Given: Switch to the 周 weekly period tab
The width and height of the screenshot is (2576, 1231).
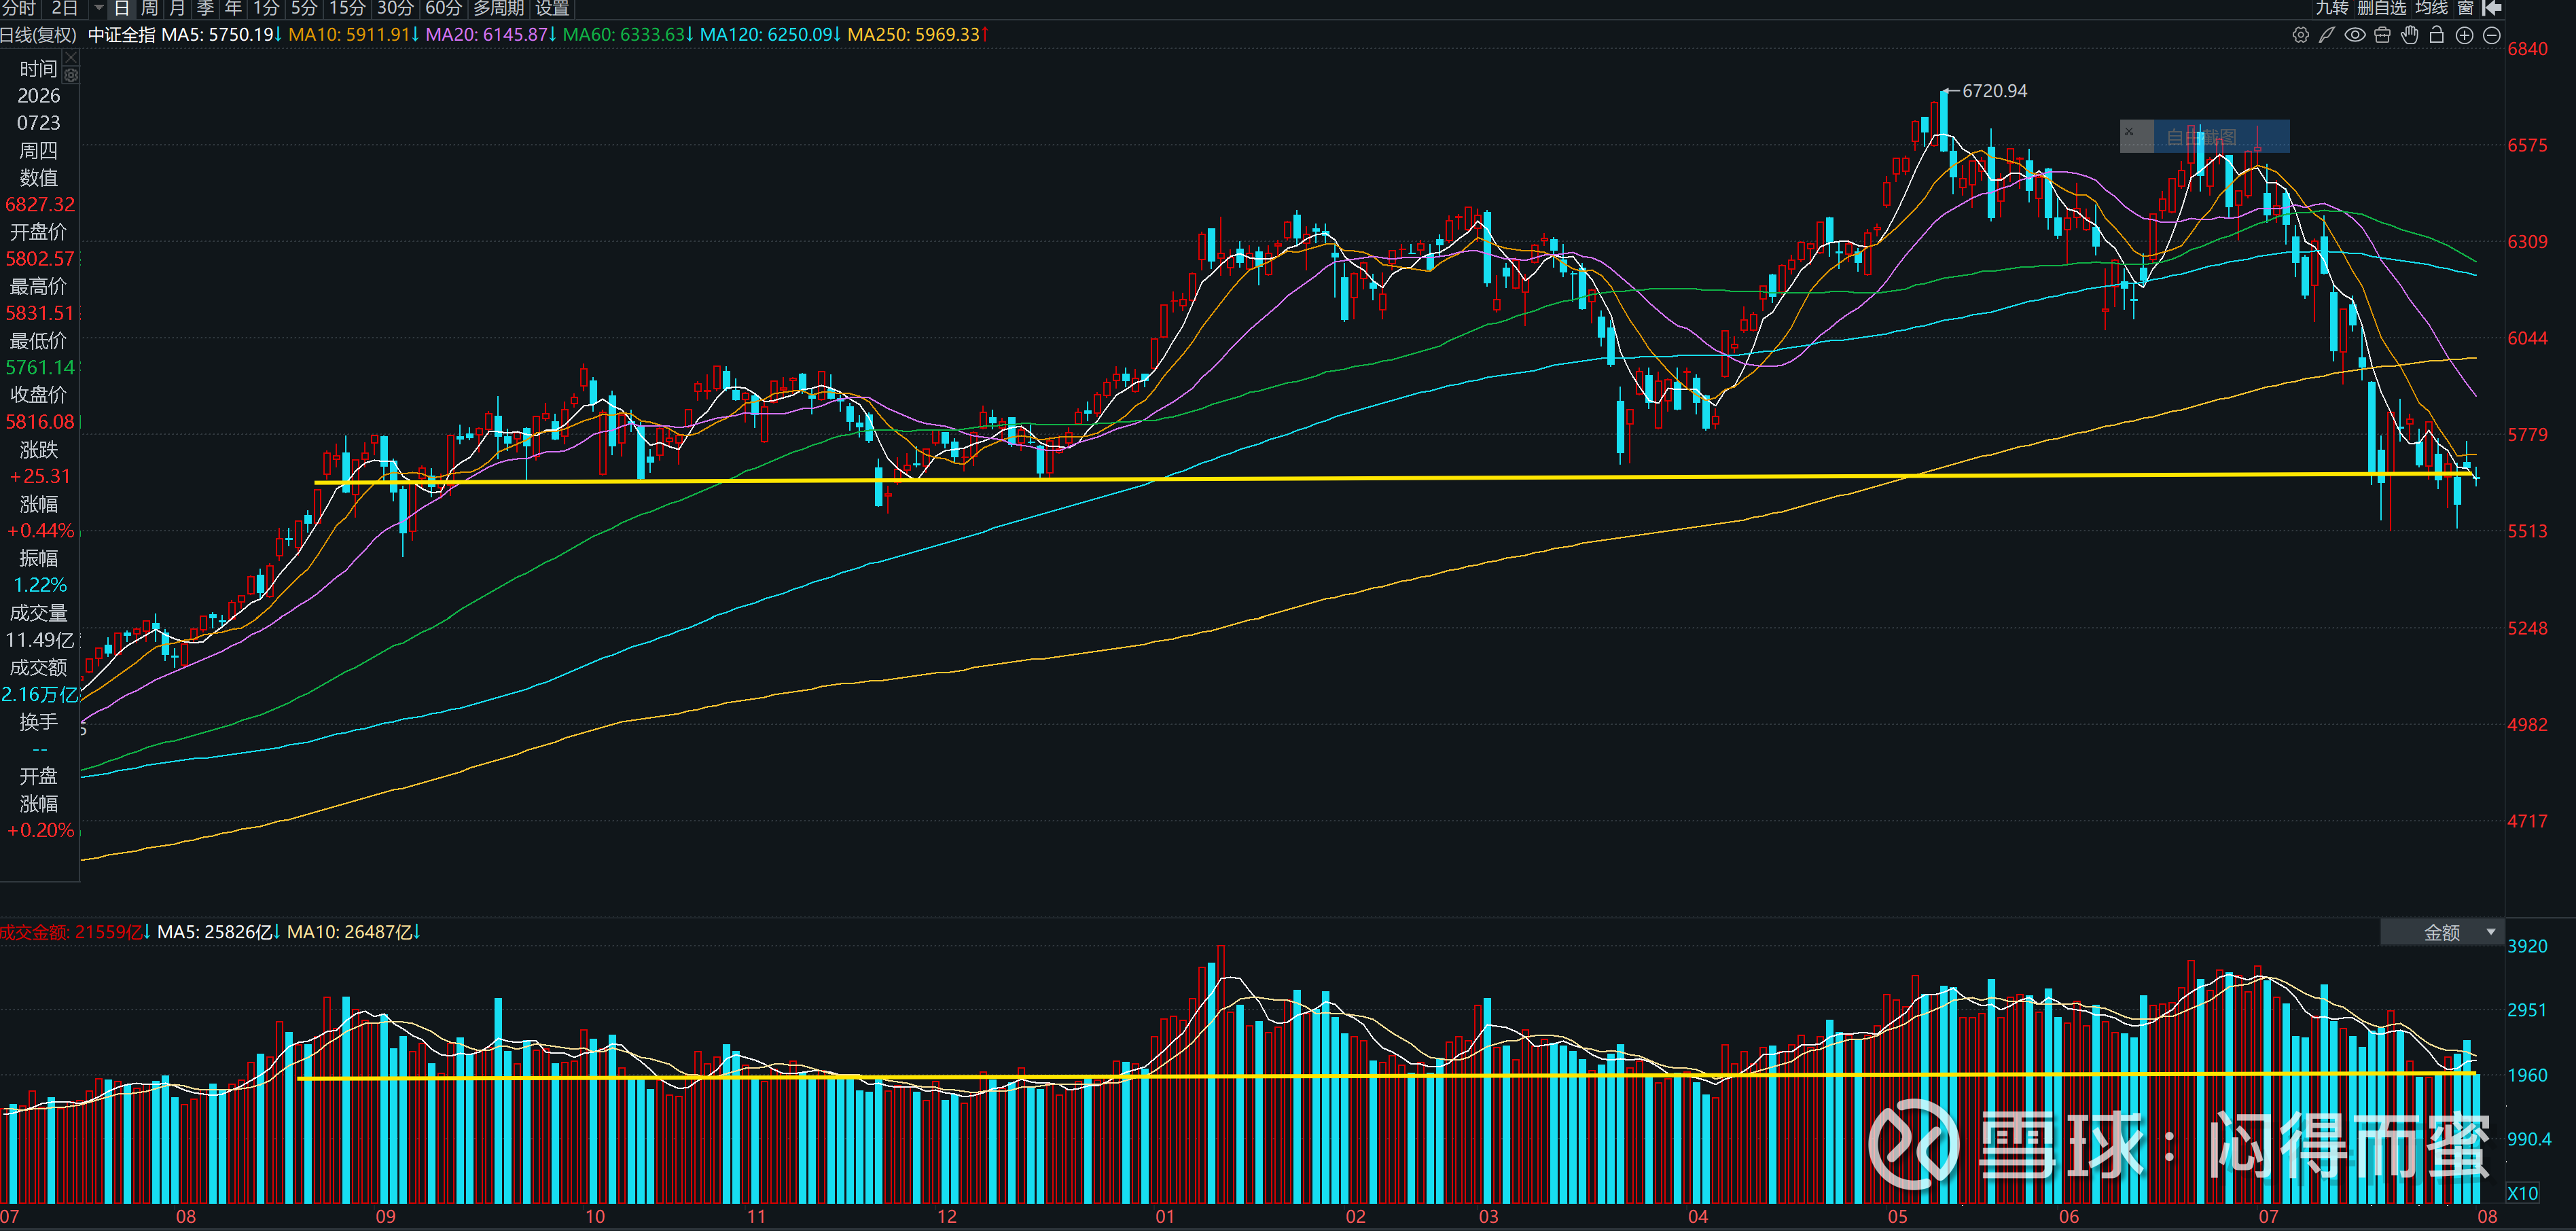Looking at the screenshot, I should coord(149,8).
